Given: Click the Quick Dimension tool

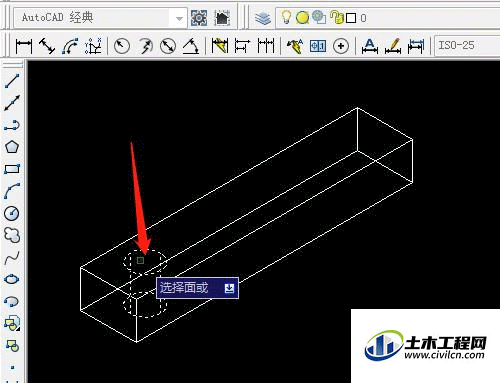Looking at the screenshot, I should point(220,46).
